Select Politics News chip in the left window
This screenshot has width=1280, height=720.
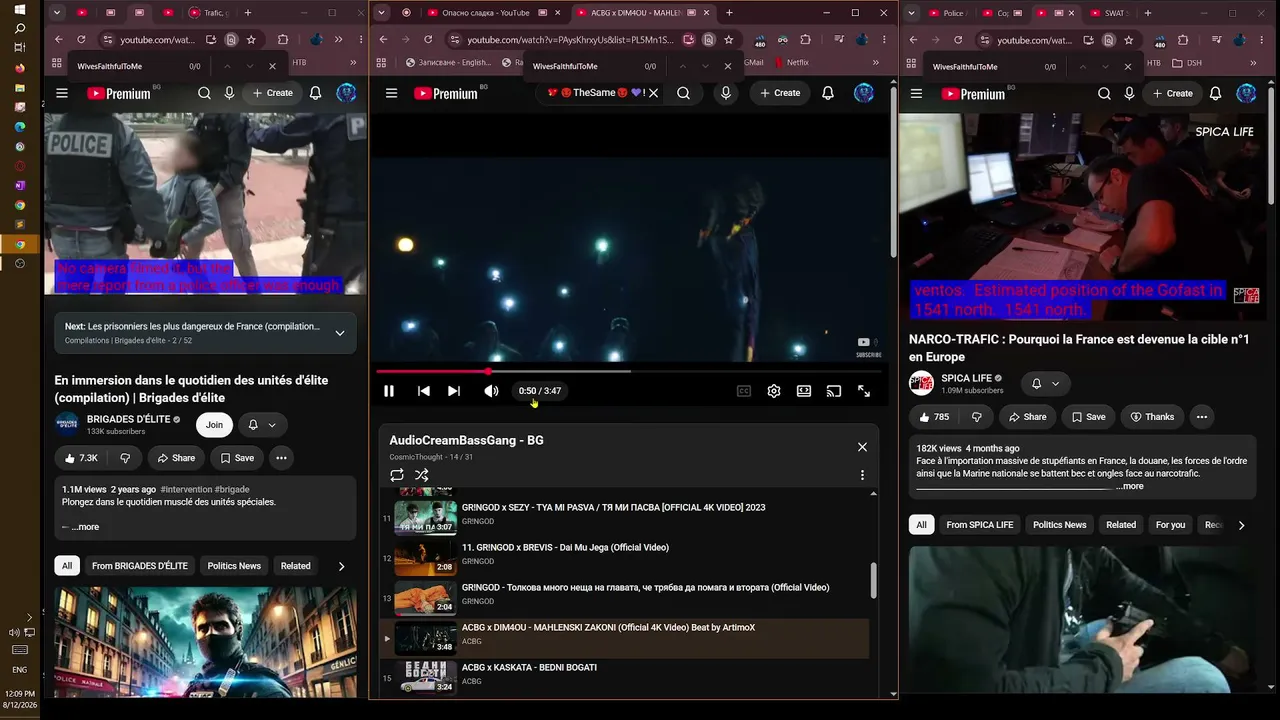tap(234, 566)
